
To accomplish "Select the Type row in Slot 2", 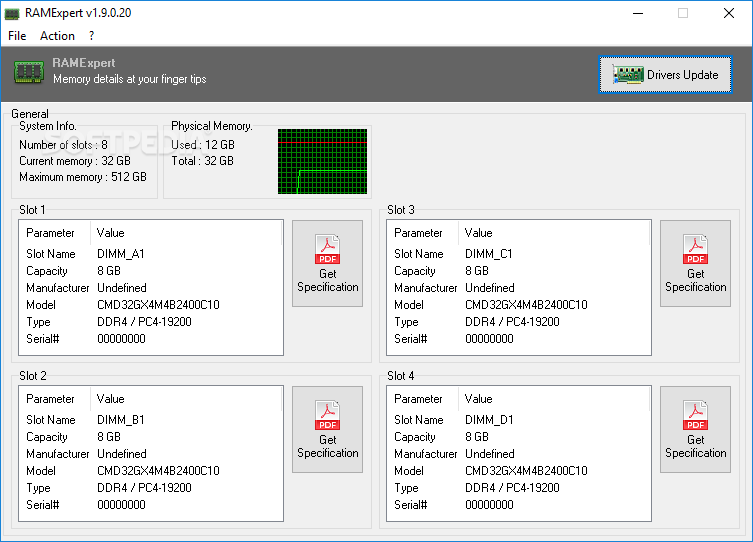I will (x=150, y=488).
